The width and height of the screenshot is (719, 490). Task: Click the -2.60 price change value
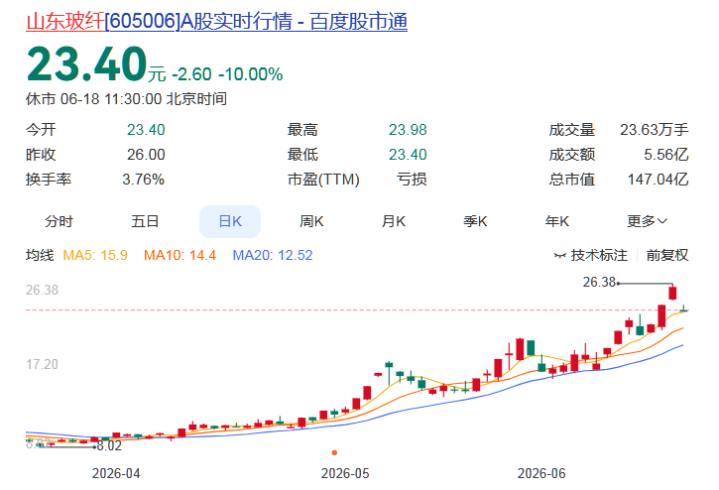pyautogui.click(x=192, y=74)
